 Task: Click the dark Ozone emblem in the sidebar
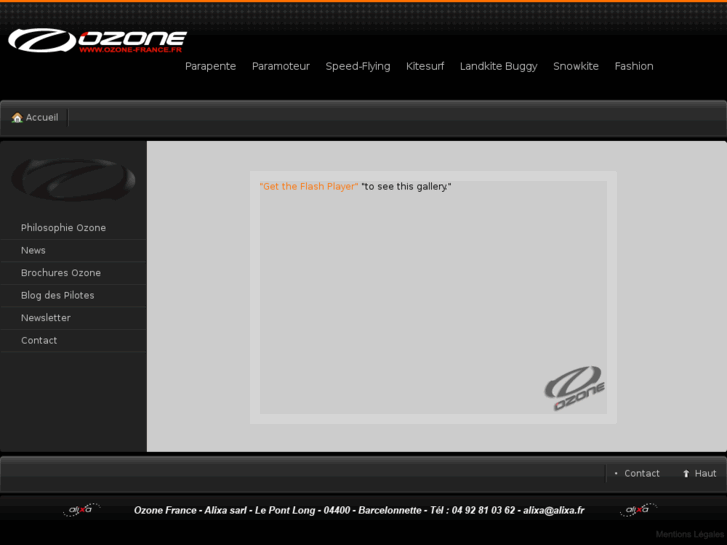(73, 180)
